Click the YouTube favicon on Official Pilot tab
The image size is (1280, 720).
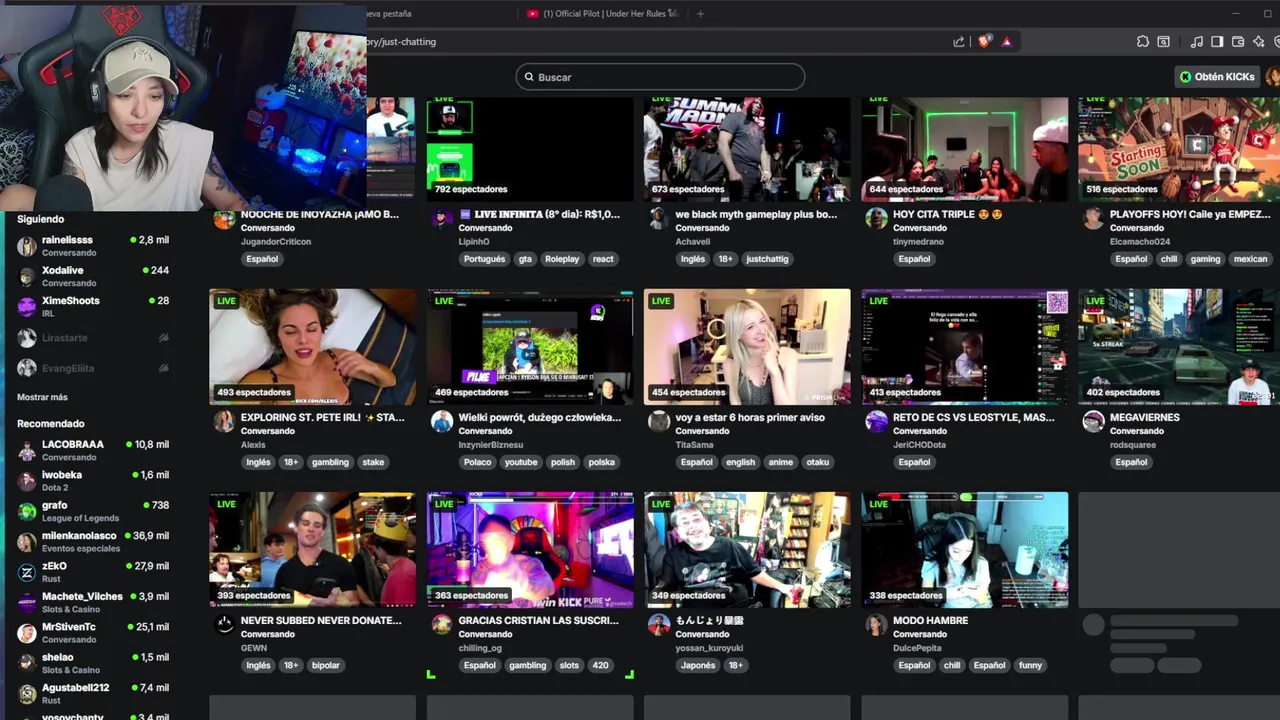(533, 14)
